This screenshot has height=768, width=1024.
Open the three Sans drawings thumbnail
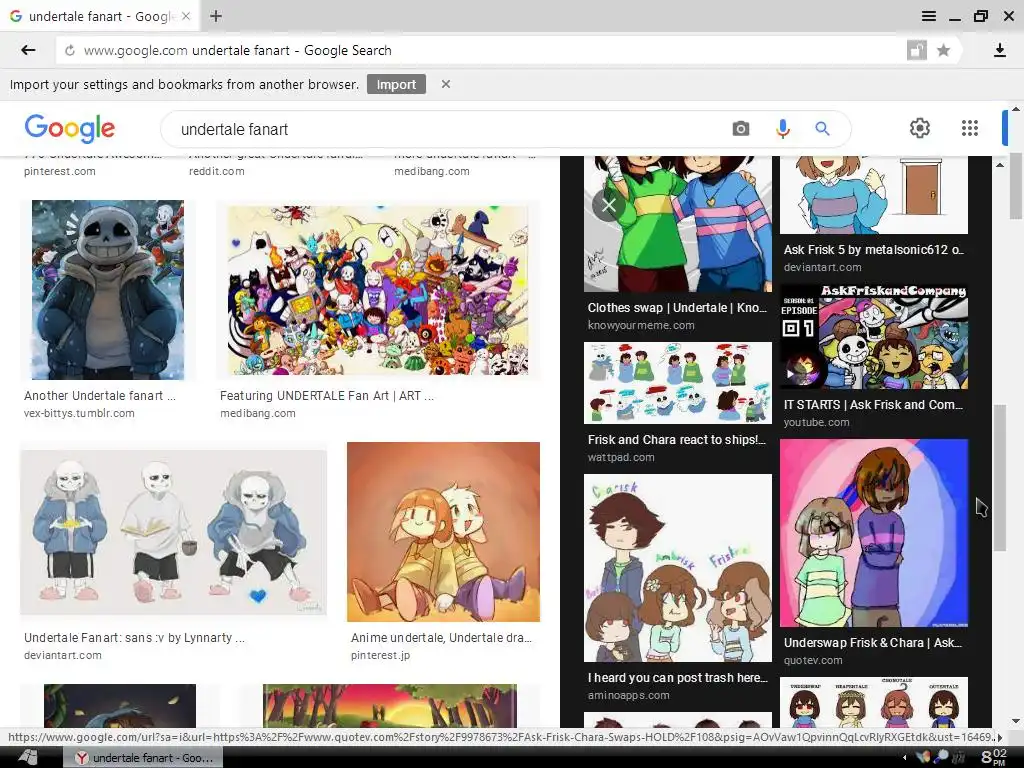174,532
